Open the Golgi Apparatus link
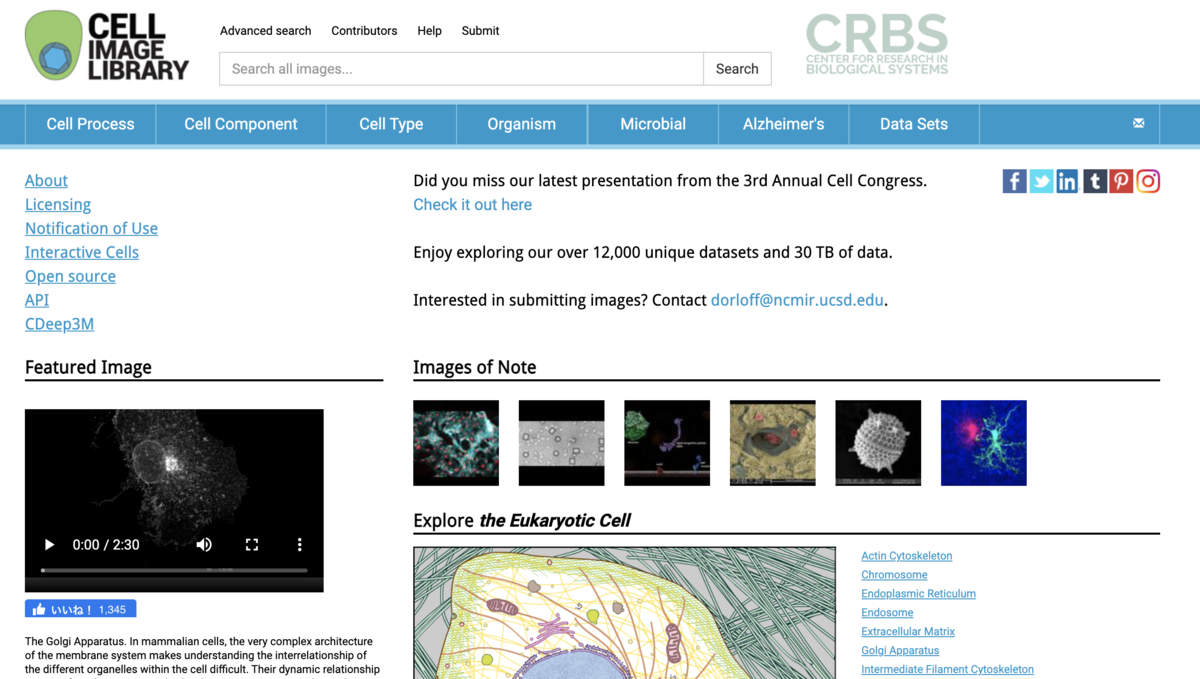This screenshot has width=1200, height=679. (900, 651)
